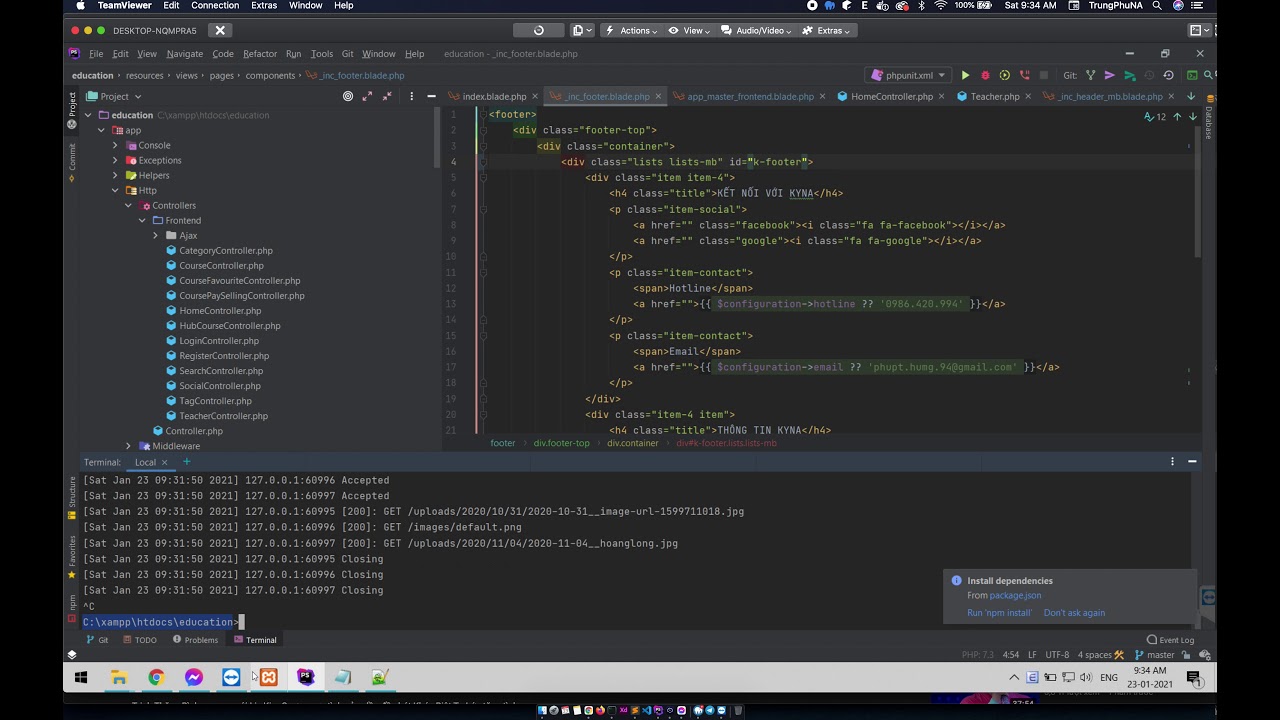Expand the Middleware folder
1280x720 pixels.
coord(128,446)
